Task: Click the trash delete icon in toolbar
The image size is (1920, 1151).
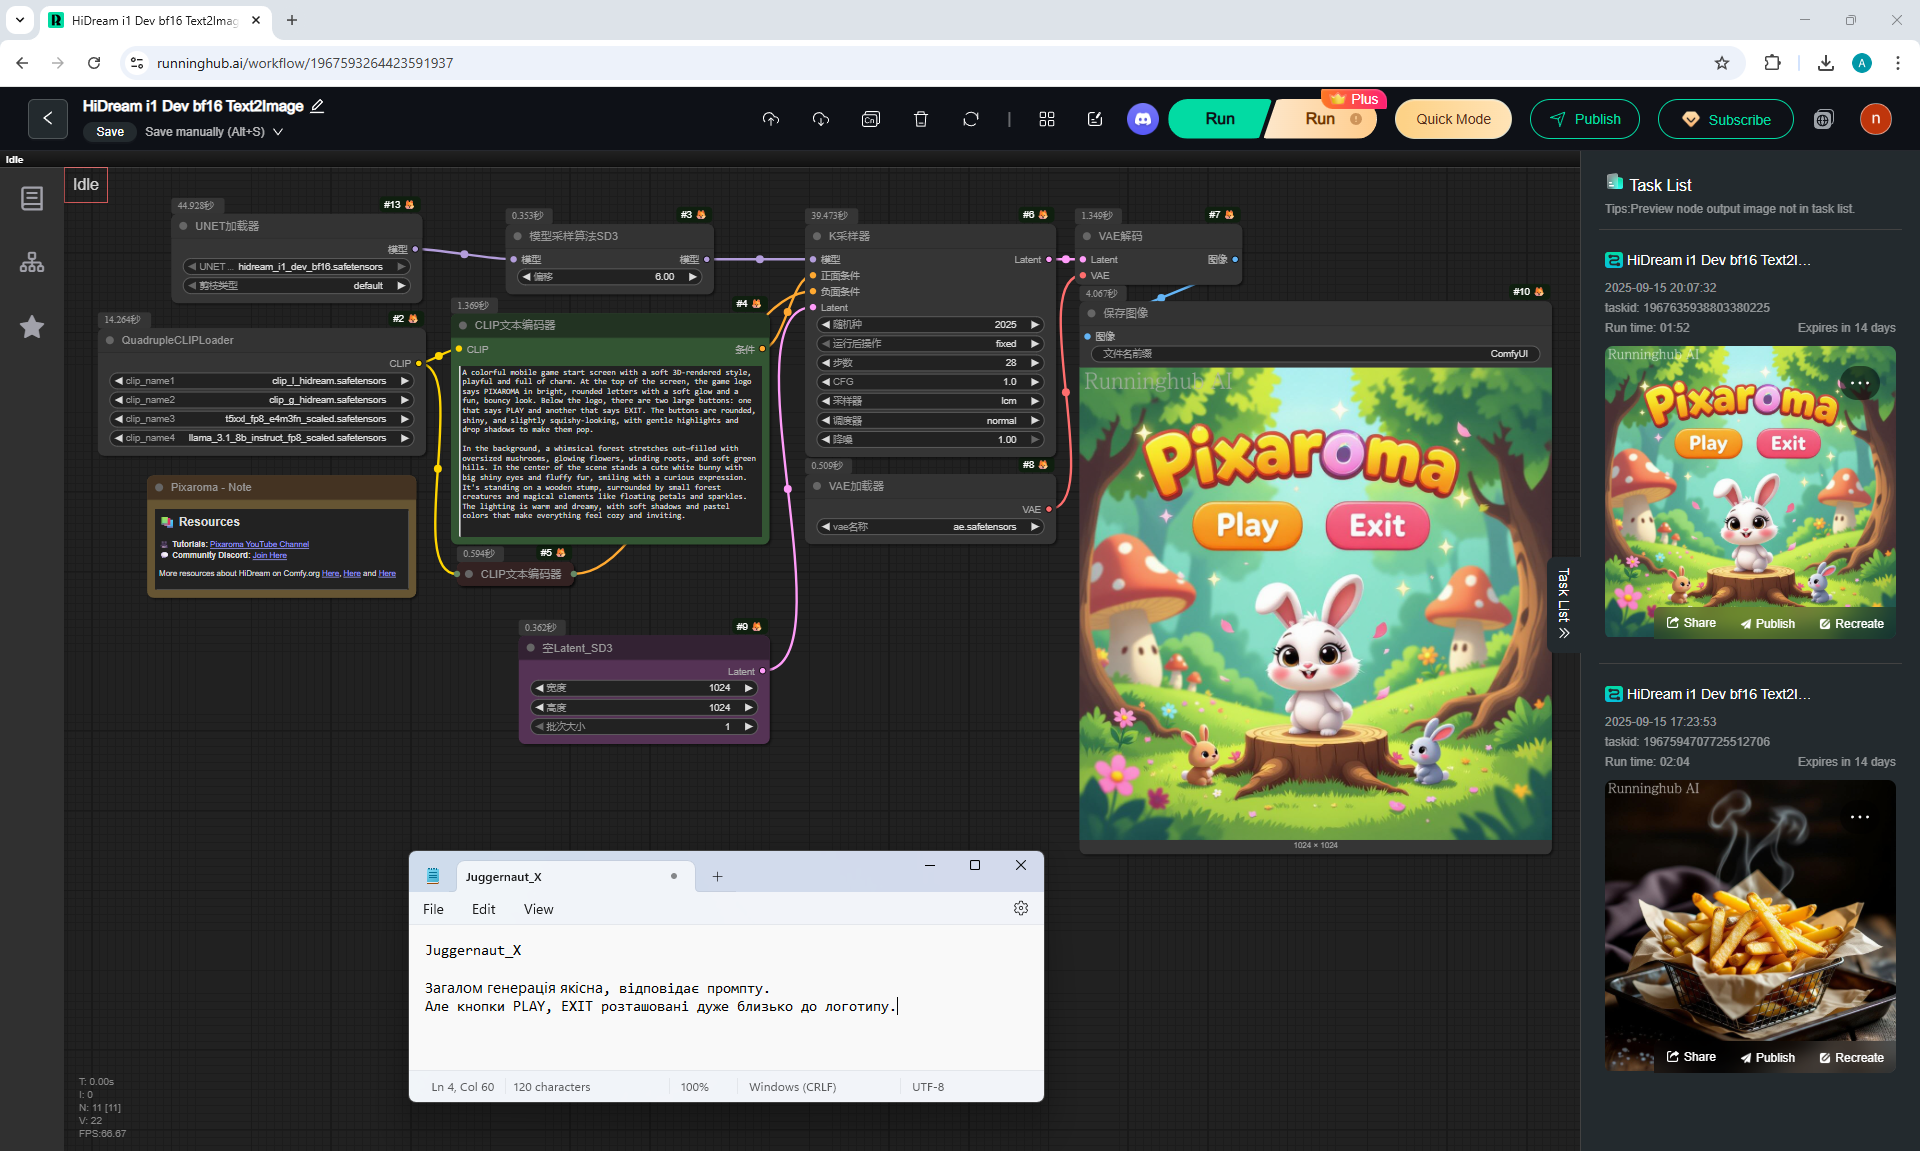Action: pos(920,119)
